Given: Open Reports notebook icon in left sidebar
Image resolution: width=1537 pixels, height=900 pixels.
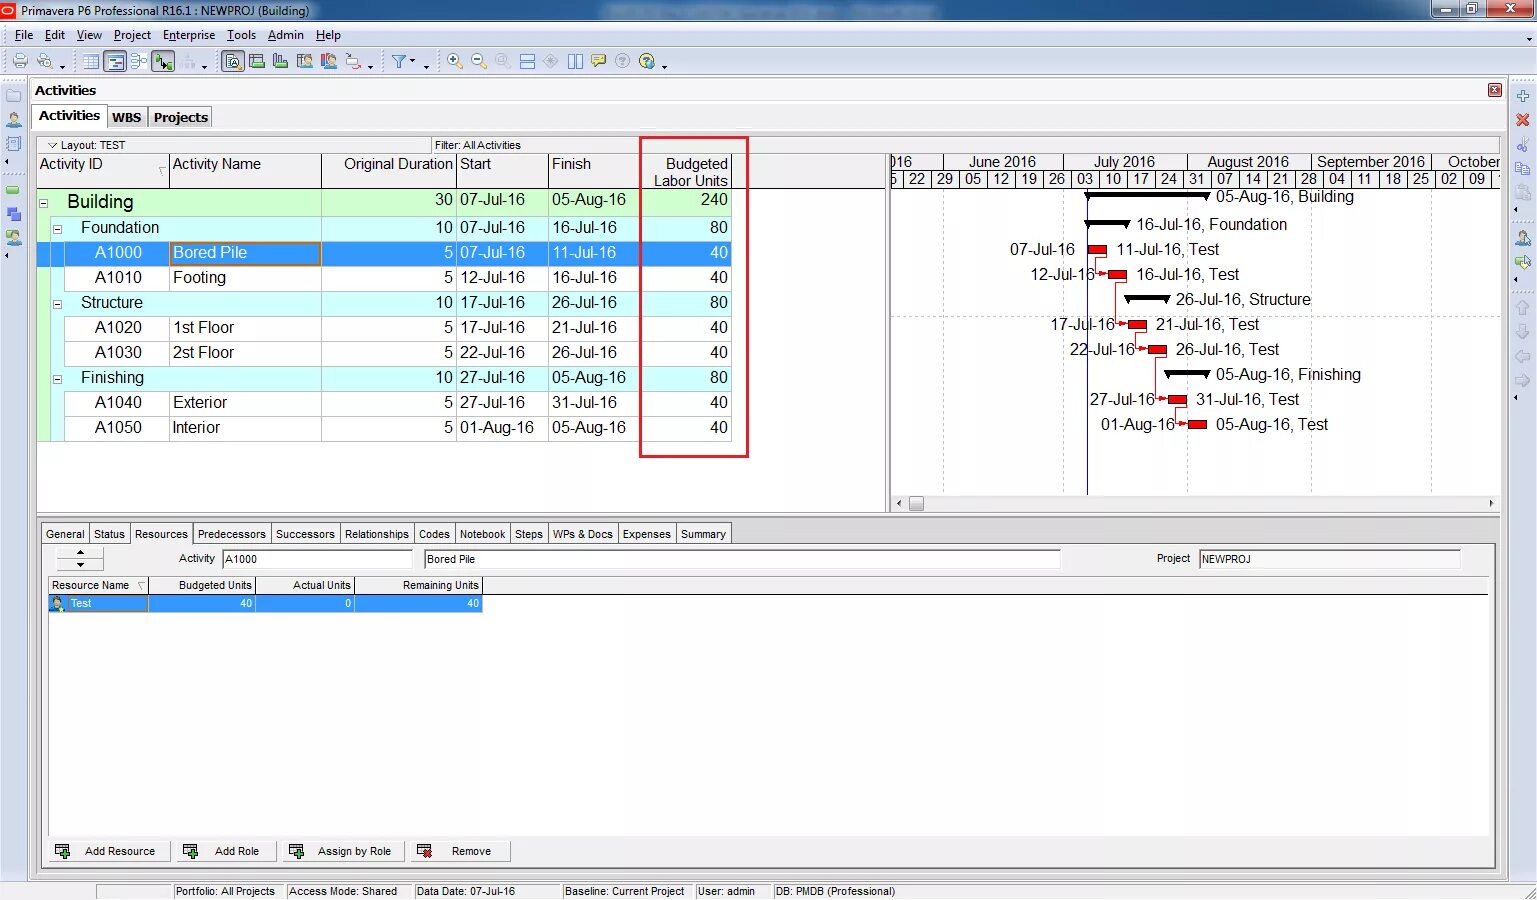Looking at the screenshot, I should (x=14, y=144).
